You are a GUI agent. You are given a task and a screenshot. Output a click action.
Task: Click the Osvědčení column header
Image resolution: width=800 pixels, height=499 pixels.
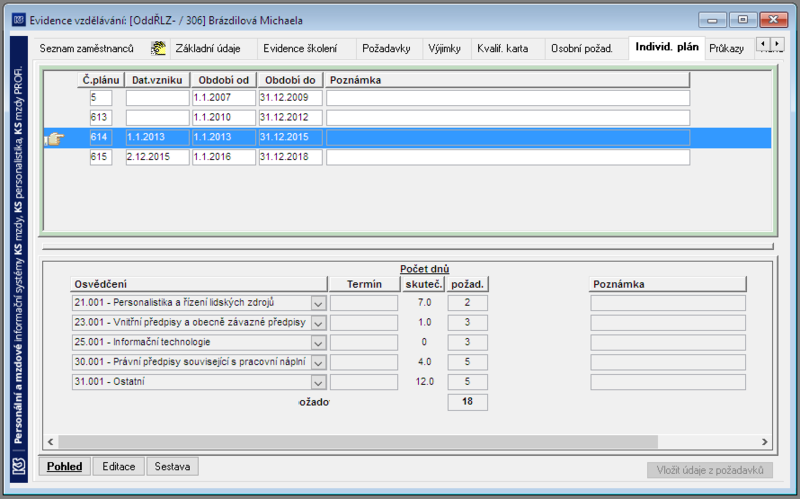click(x=198, y=284)
